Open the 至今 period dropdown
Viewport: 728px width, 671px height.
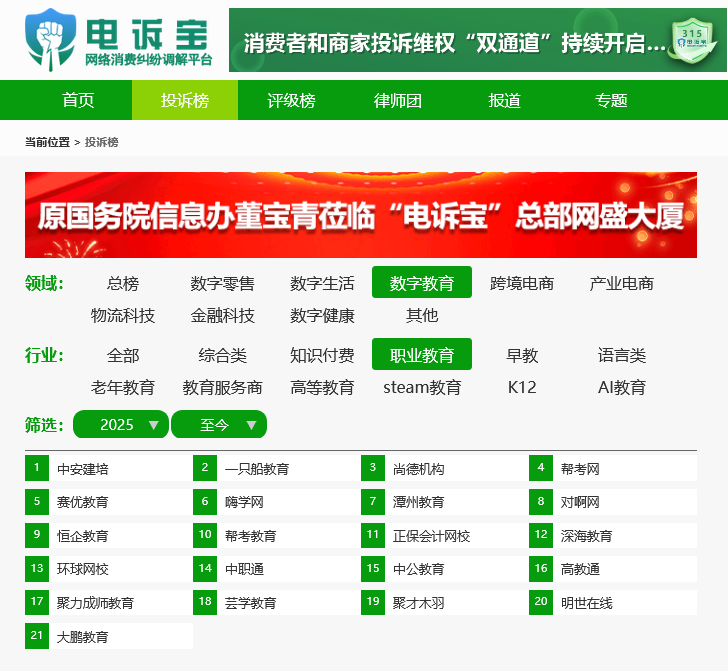(x=219, y=424)
